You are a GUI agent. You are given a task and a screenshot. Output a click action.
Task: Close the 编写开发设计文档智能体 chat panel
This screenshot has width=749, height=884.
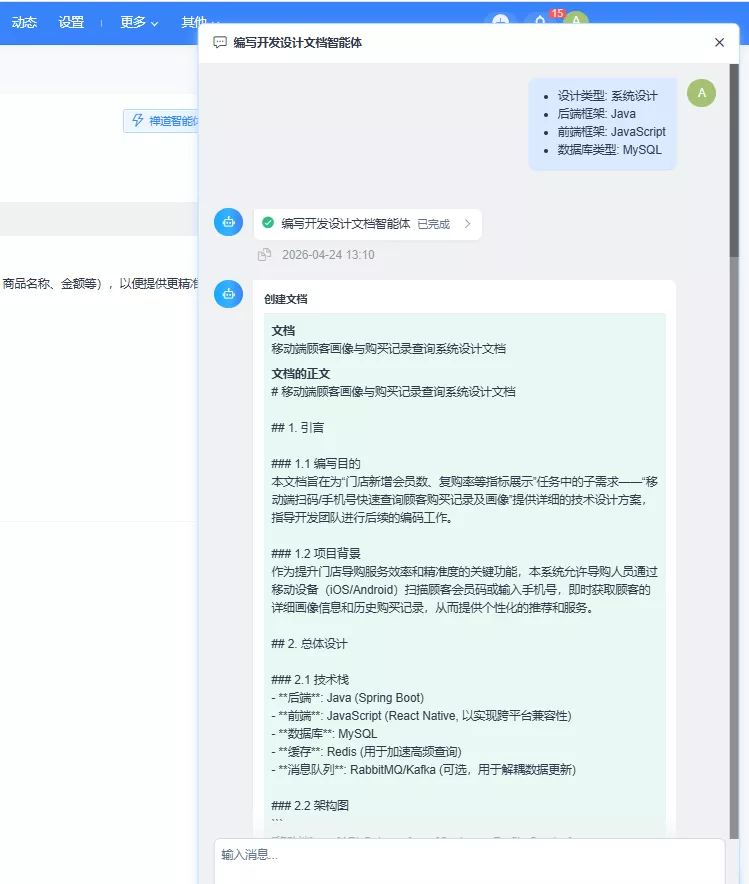point(719,42)
